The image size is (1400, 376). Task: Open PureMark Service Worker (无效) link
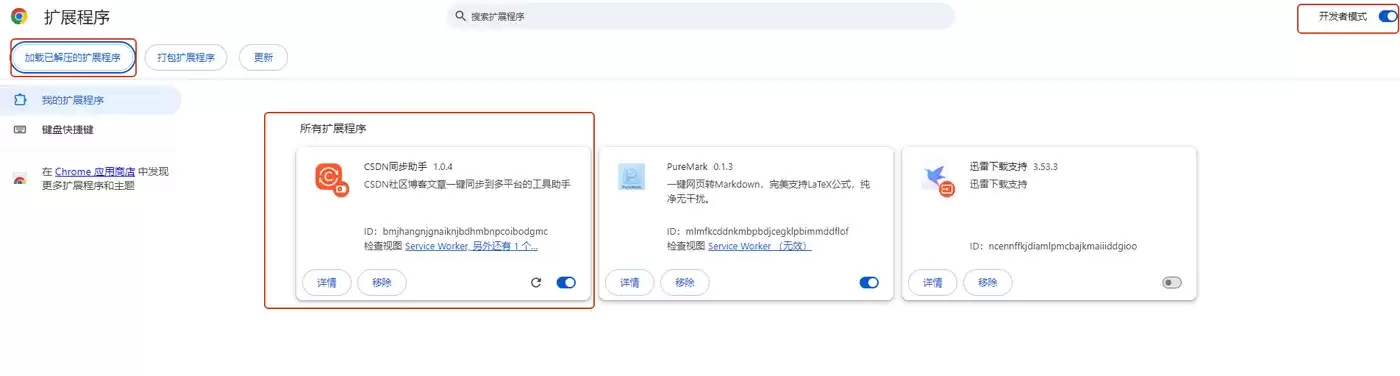pos(760,246)
